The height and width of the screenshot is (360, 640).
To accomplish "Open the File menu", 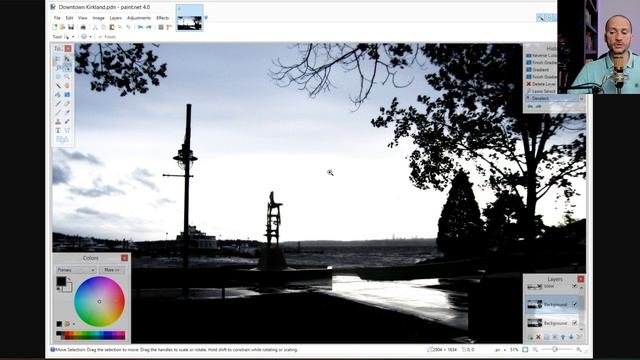I will [57, 18].
